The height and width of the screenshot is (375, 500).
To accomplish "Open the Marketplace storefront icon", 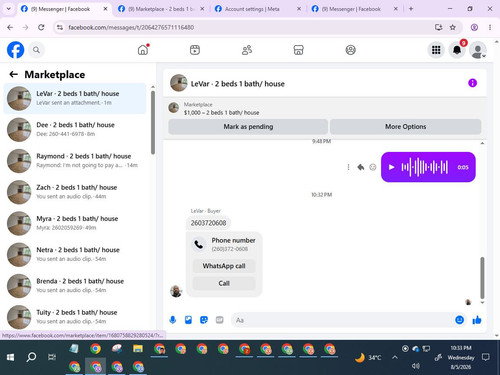I will 298,50.
